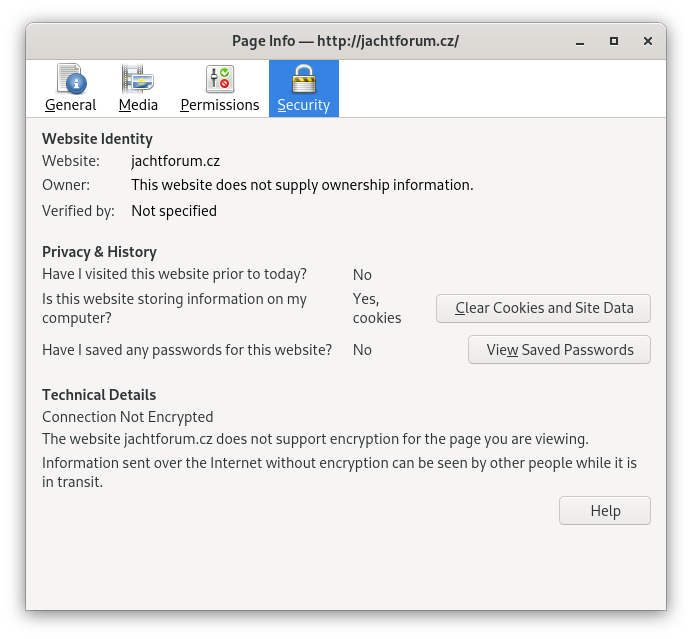Image resolution: width=692 pixels, height=639 pixels.
Task: Click the General tab document icon
Action: tap(70, 79)
